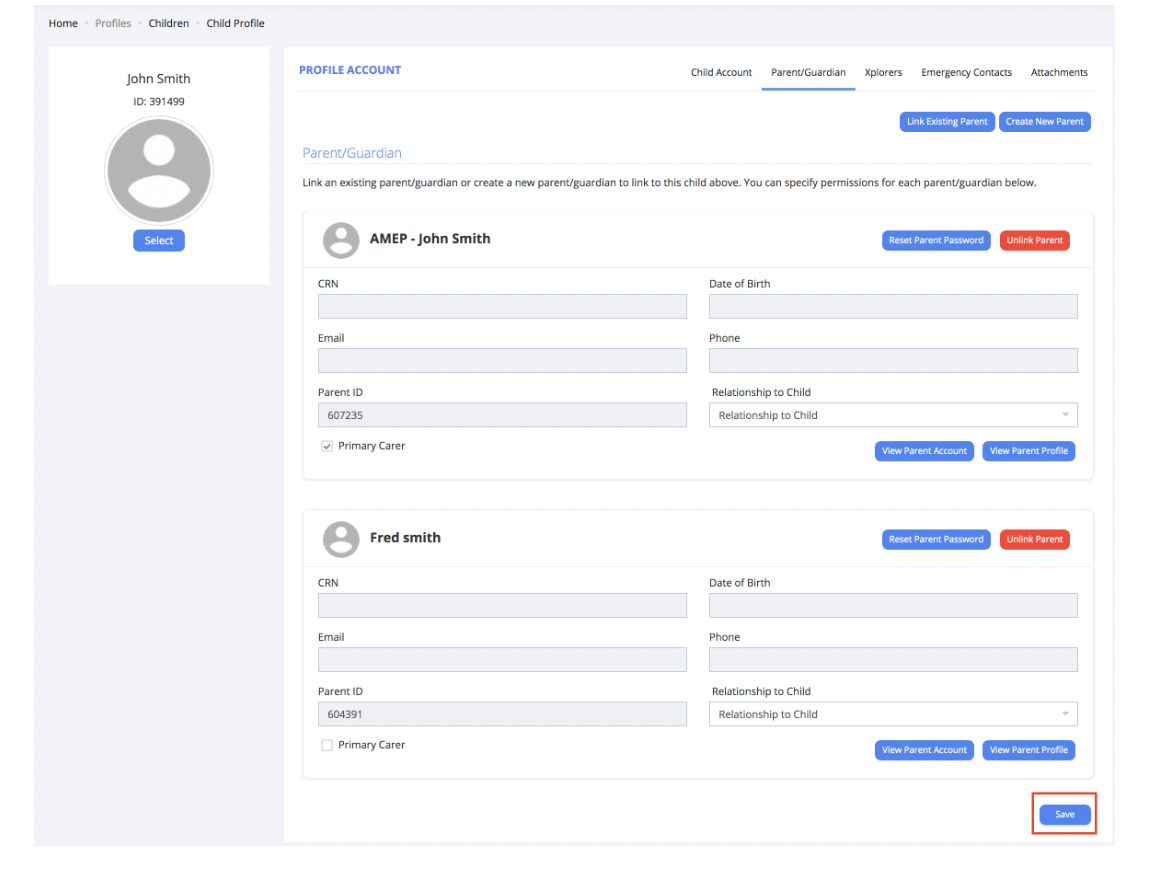The image size is (1152, 870).
Task: Unlink Fred smith from this child
Action: coord(1034,539)
